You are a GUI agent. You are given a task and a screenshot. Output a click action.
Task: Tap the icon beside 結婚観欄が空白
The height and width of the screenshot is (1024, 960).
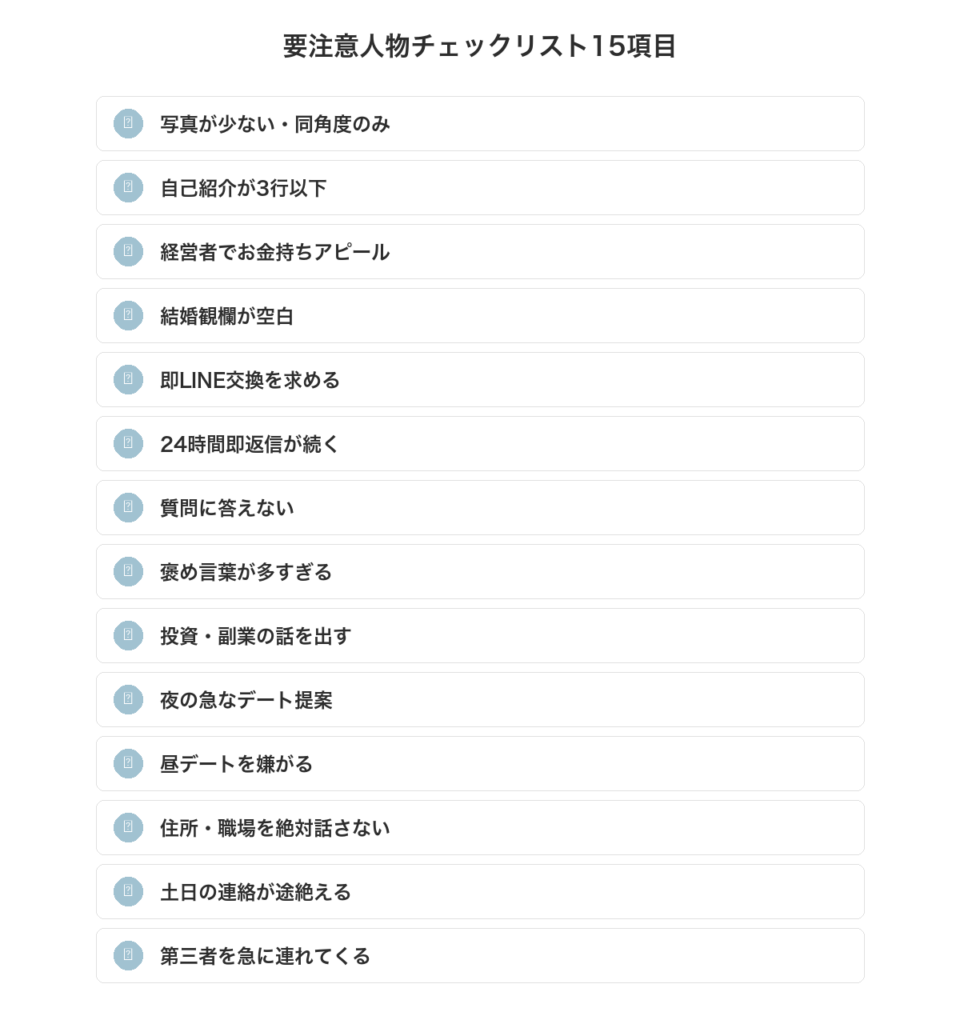point(128,316)
